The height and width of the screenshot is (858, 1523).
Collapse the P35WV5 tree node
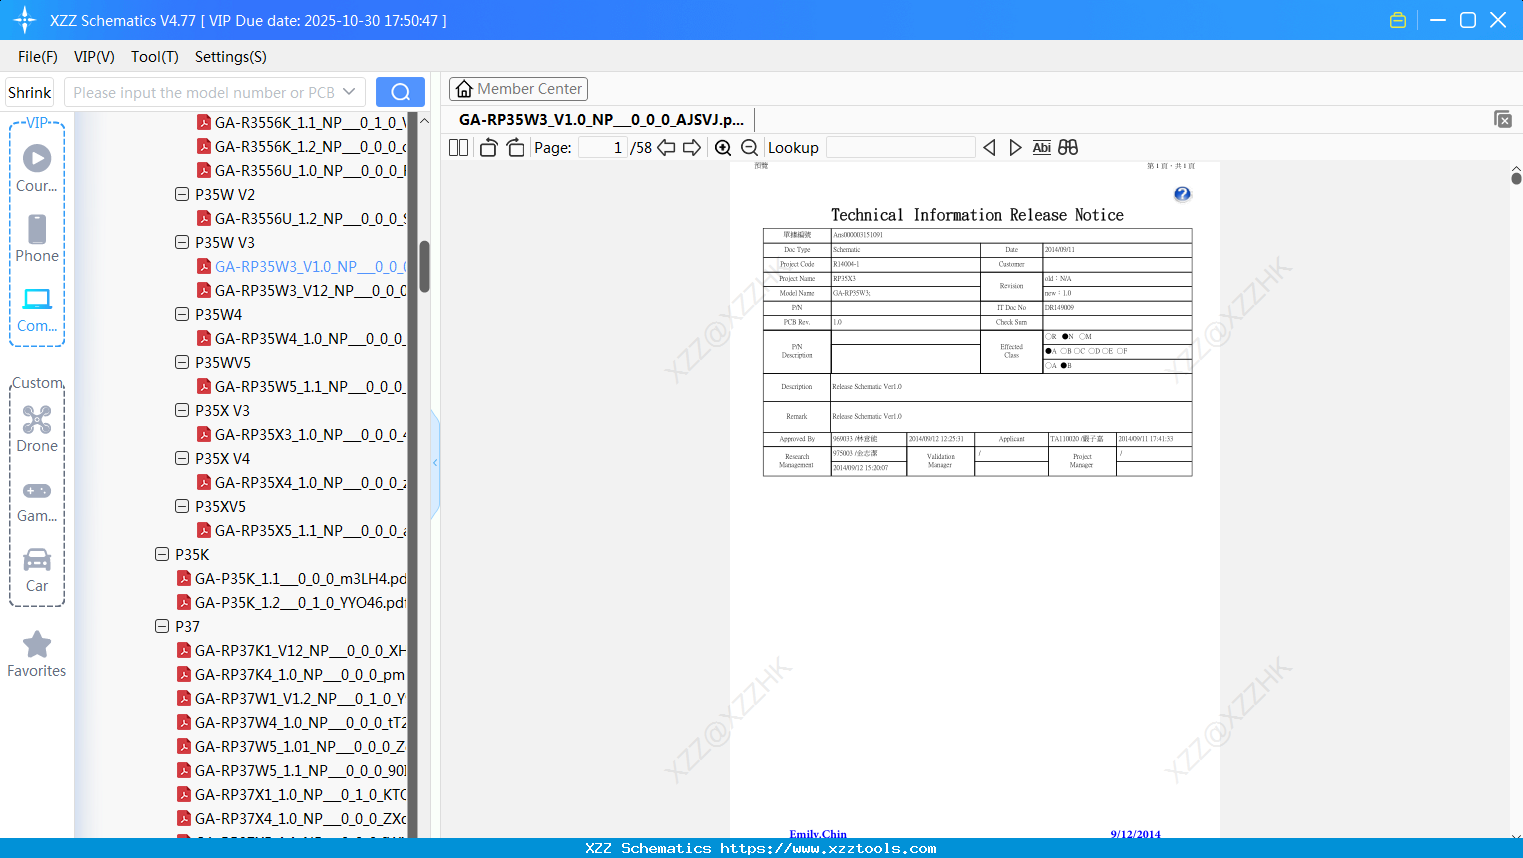(182, 362)
